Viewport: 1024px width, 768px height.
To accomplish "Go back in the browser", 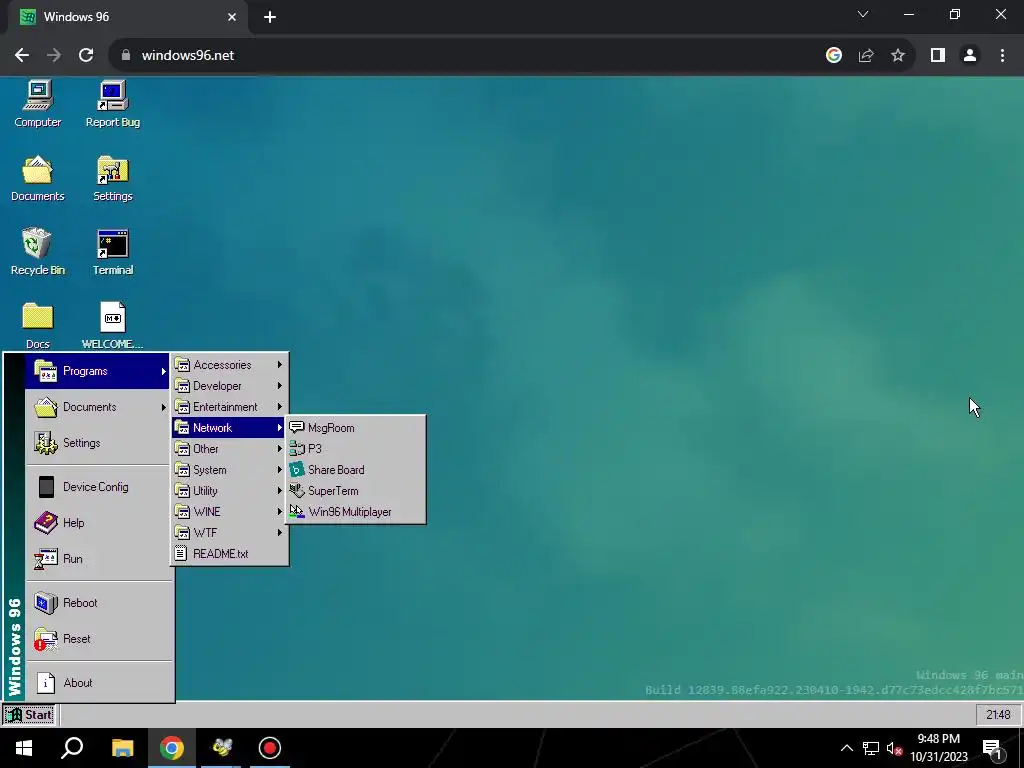I will (22, 56).
